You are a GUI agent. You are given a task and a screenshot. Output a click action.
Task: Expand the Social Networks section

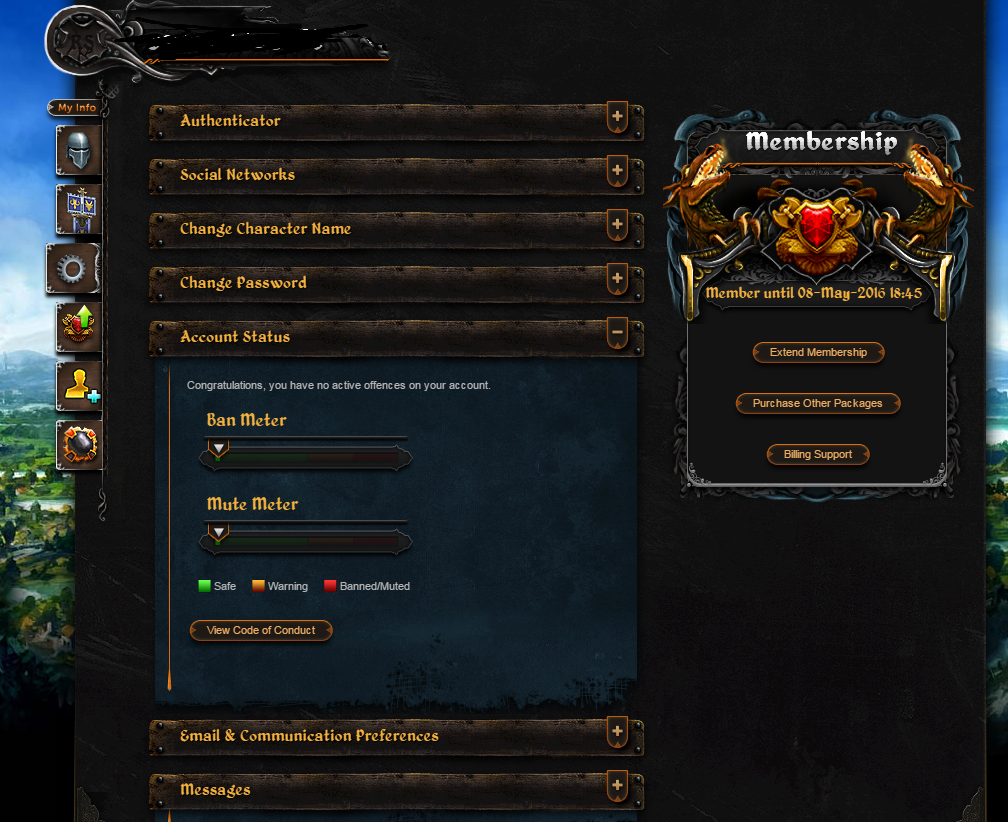(x=617, y=171)
